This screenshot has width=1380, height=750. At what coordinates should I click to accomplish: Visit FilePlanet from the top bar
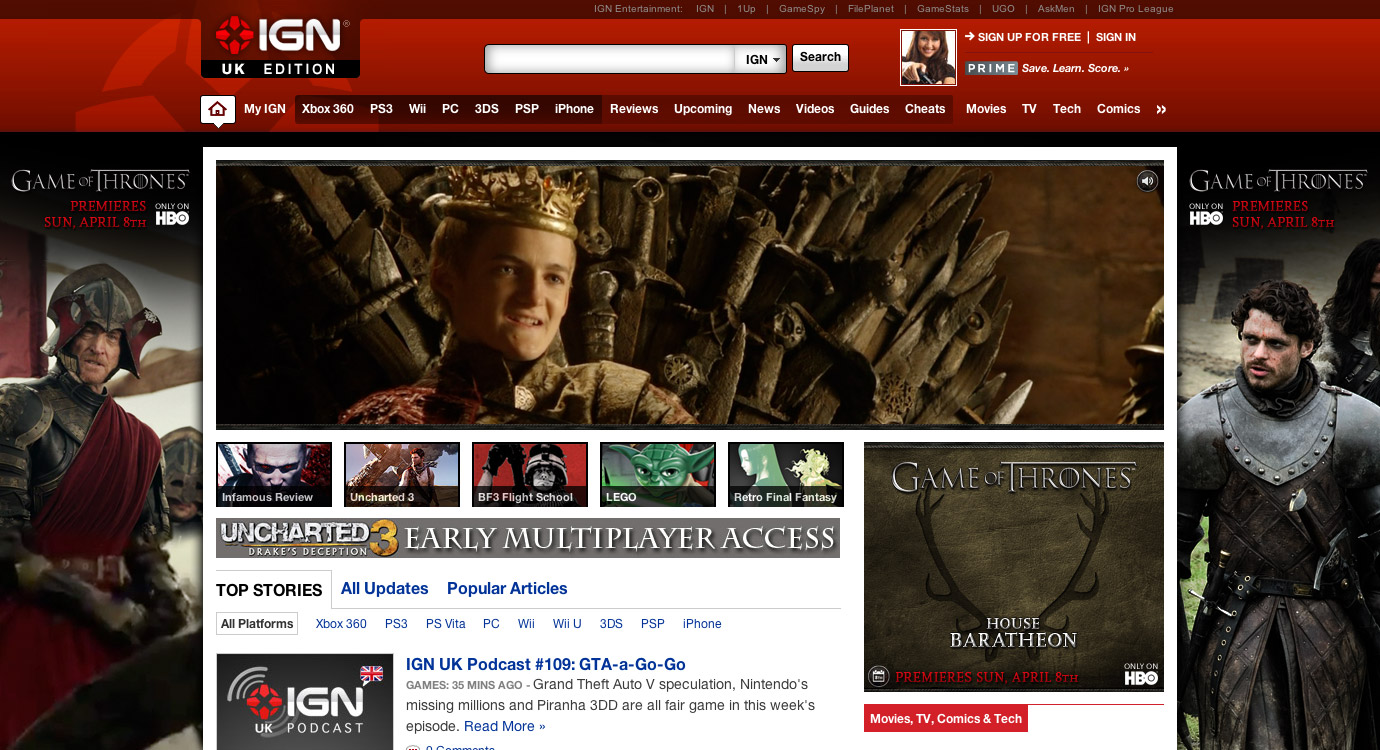click(871, 9)
